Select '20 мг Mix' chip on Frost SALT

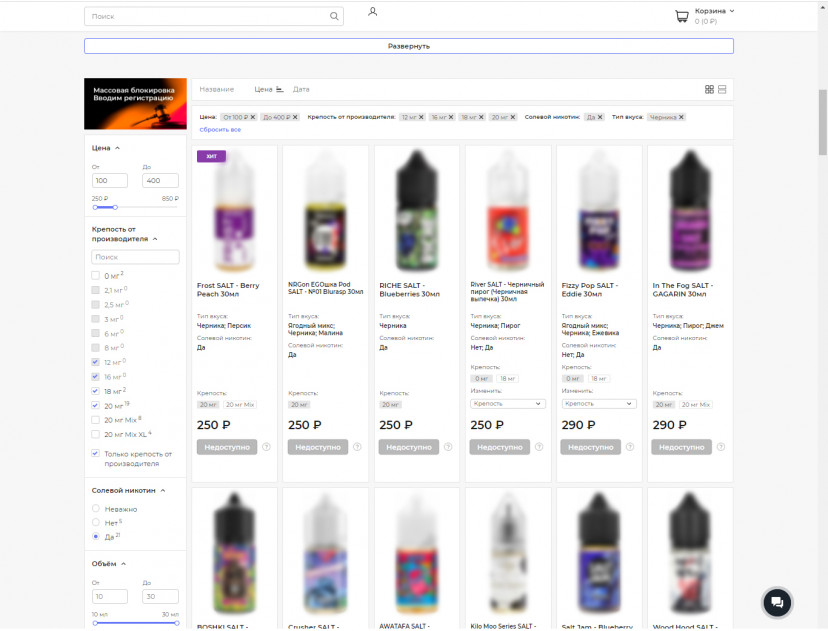(240, 405)
